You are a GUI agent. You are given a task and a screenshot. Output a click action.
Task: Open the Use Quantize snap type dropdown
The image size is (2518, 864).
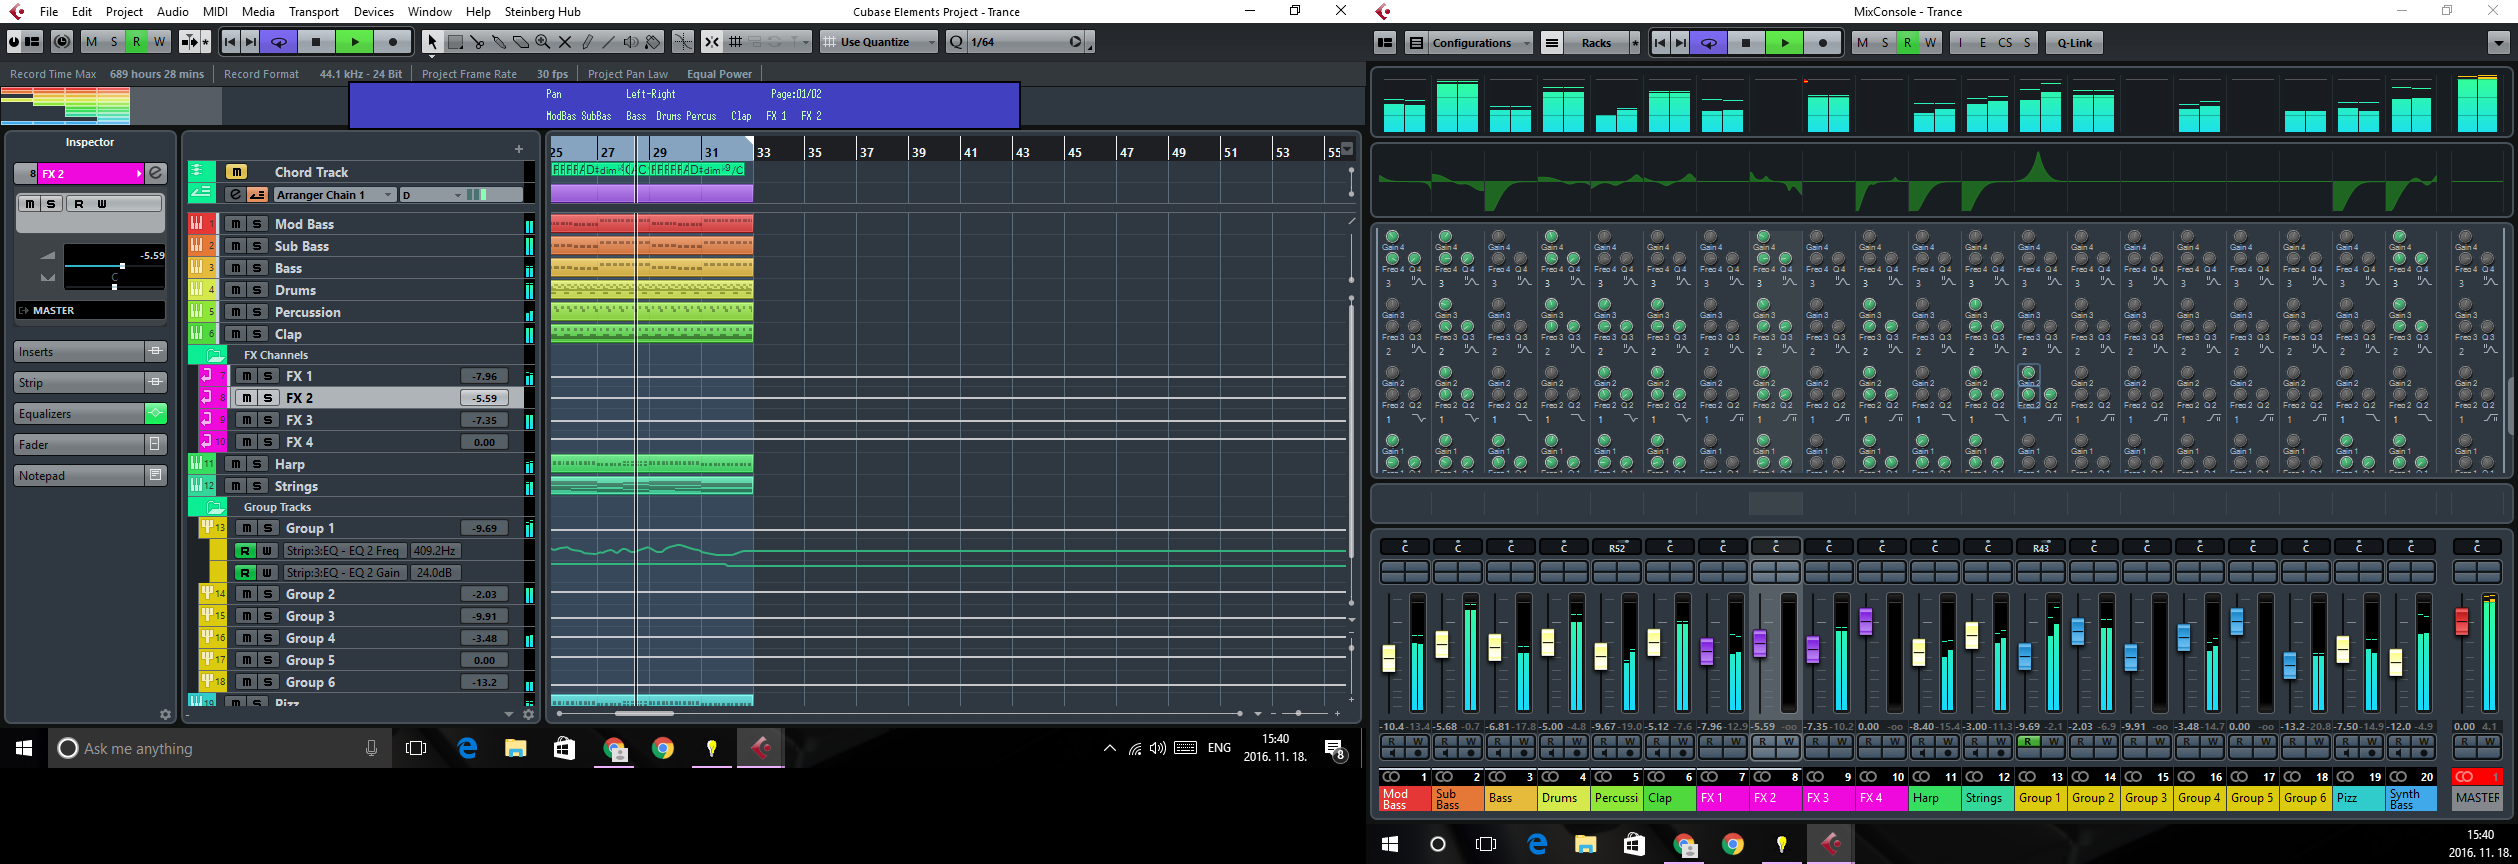click(879, 42)
